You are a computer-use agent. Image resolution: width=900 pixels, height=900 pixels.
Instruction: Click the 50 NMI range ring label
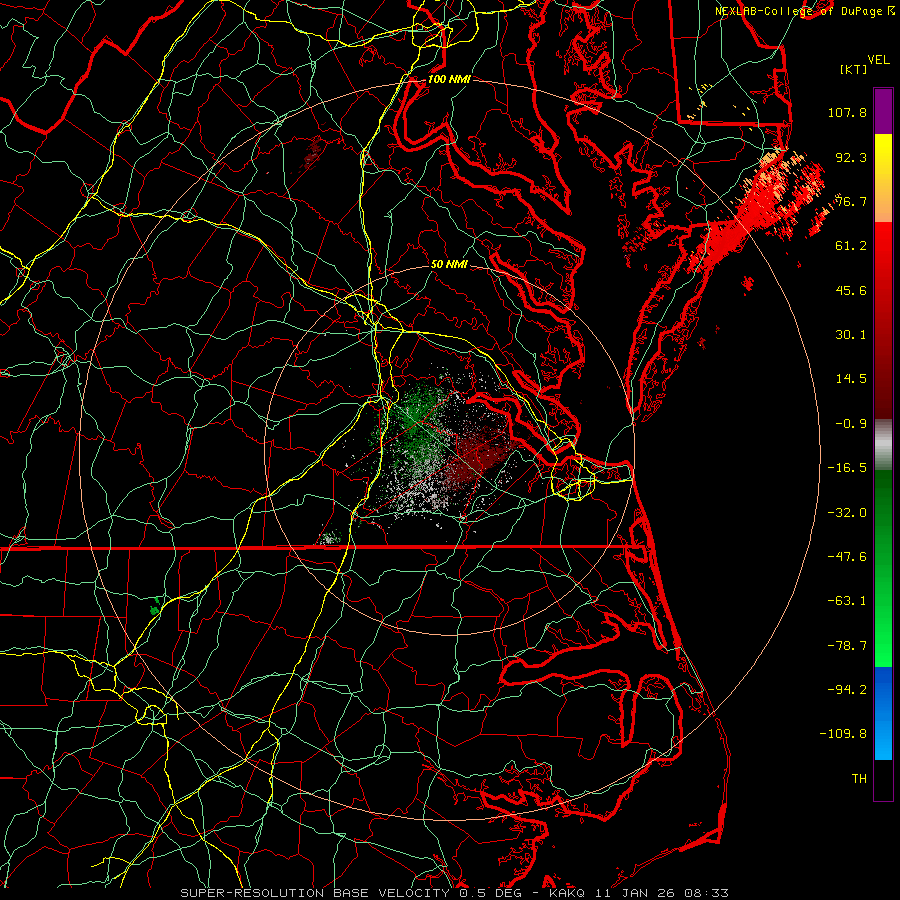[449, 265]
